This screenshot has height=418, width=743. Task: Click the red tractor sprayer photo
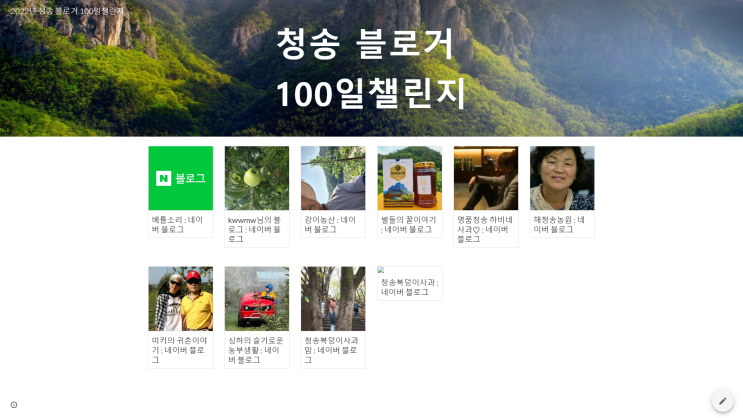click(x=257, y=299)
